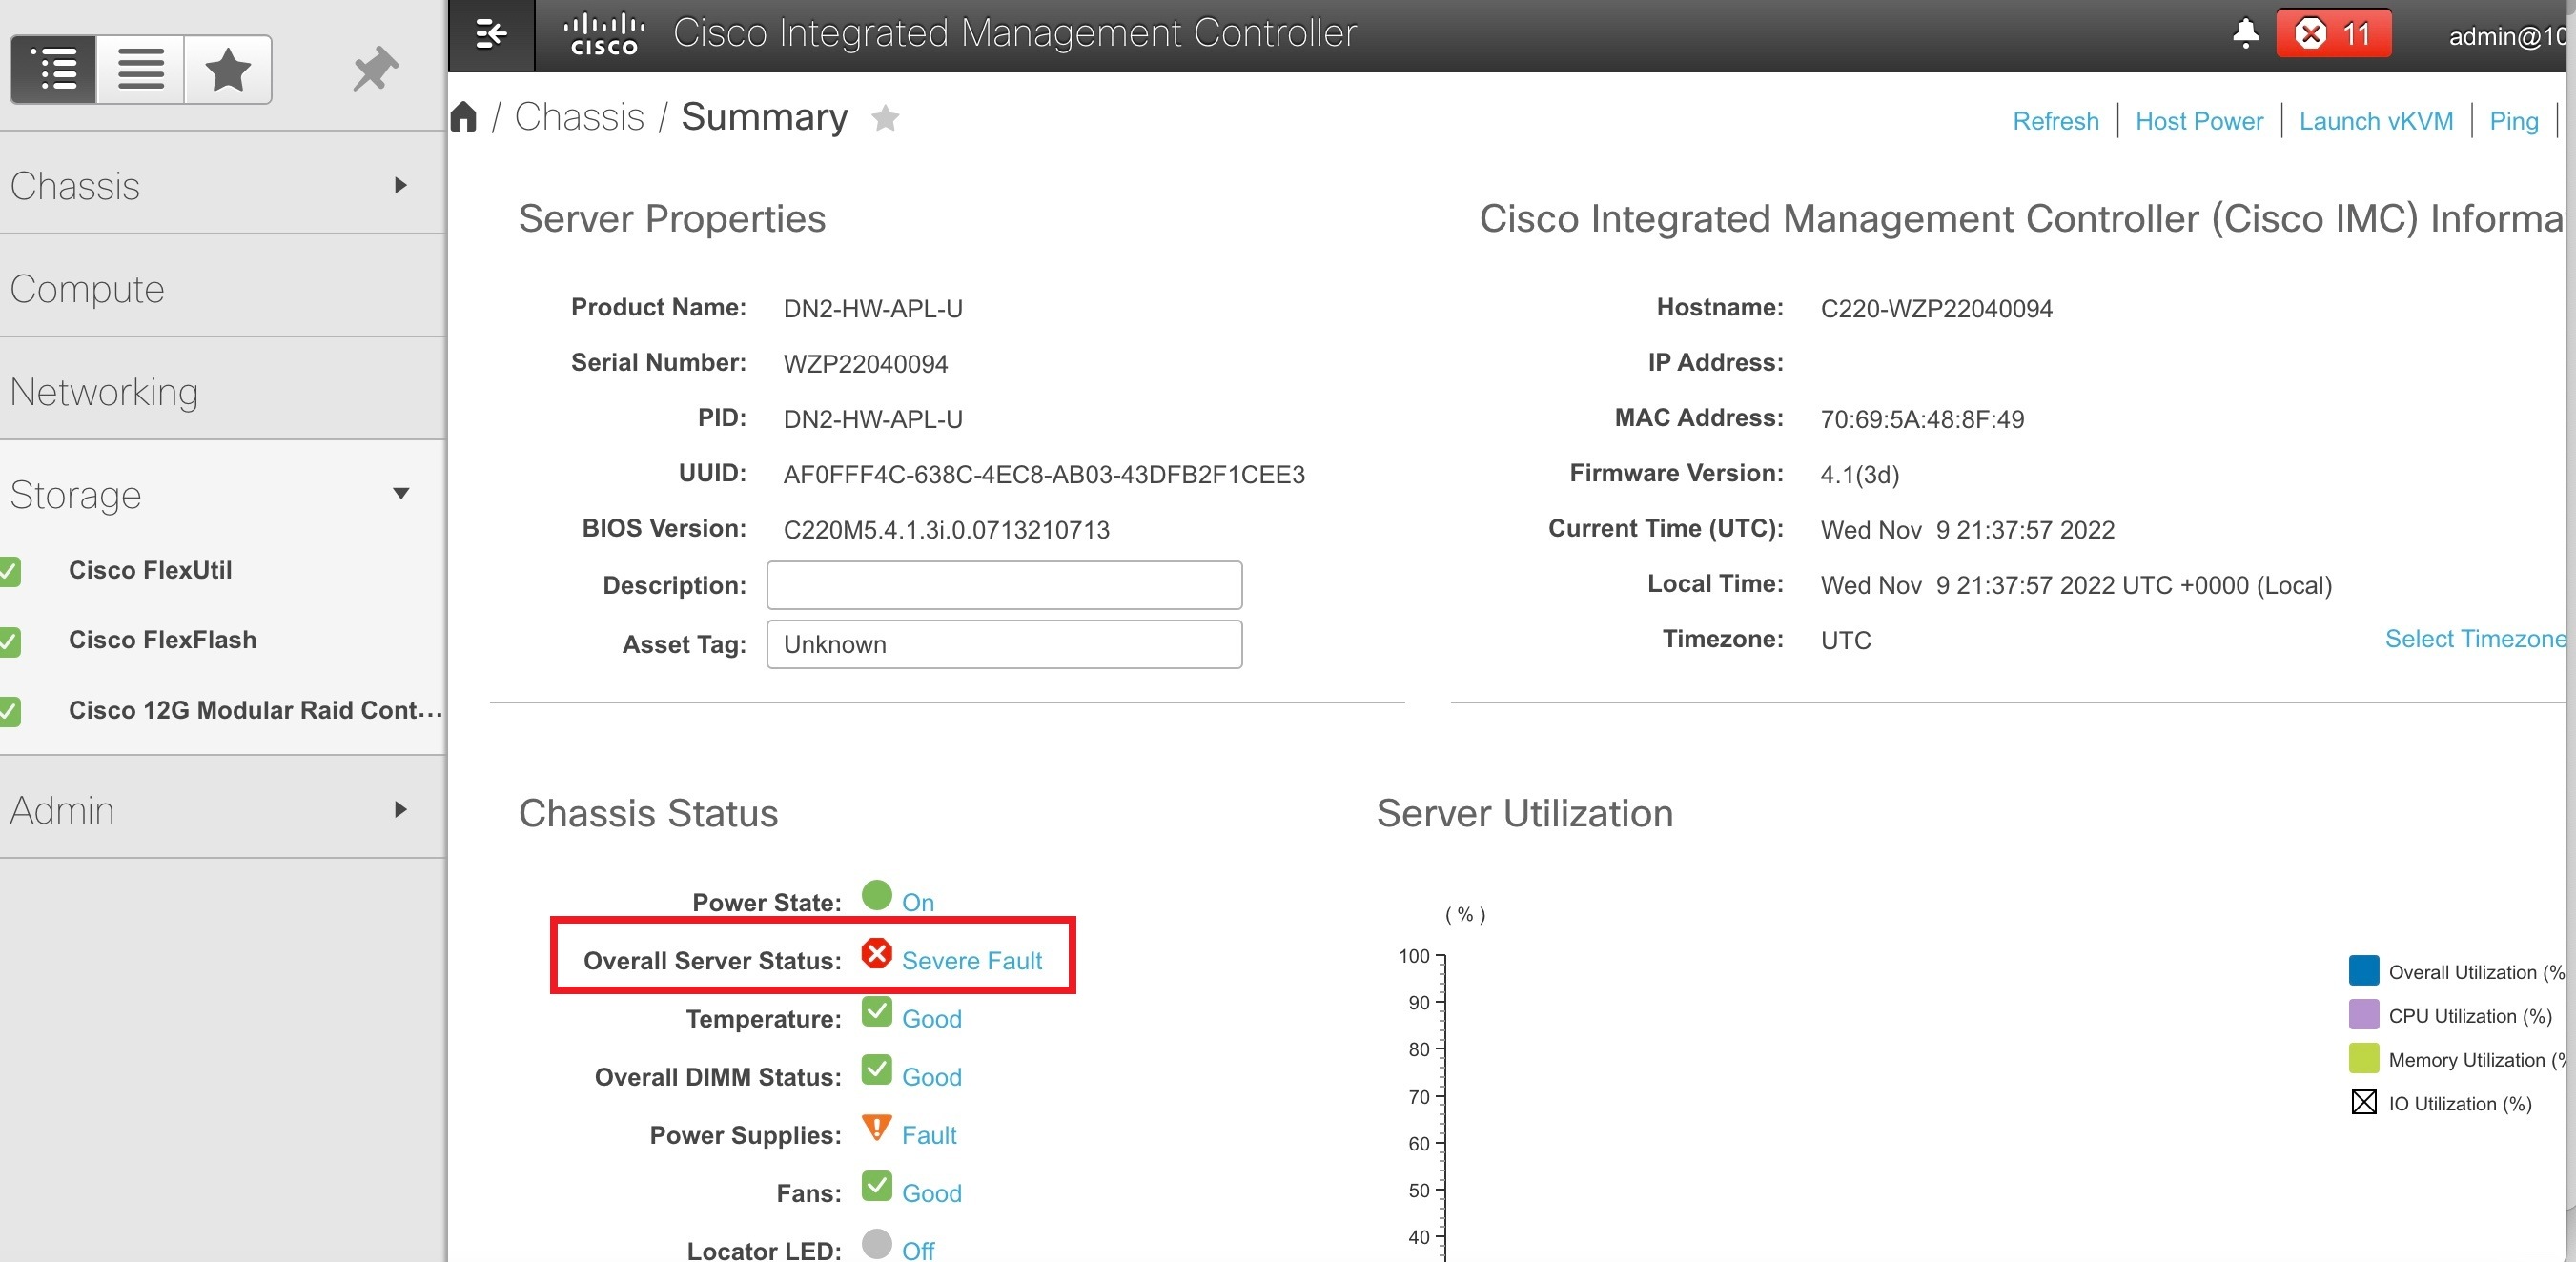Open the Networking section
The width and height of the screenshot is (2576, 1262).
coord(104,391)
